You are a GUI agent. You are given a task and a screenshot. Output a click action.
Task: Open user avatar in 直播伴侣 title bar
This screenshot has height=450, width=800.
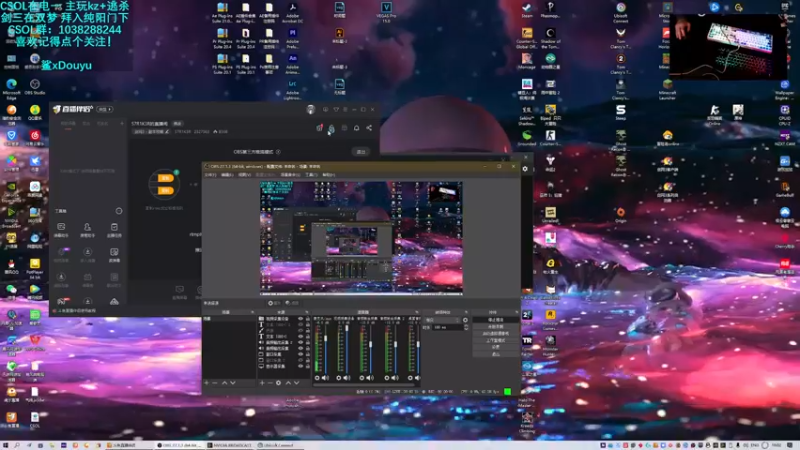point(311,110)
